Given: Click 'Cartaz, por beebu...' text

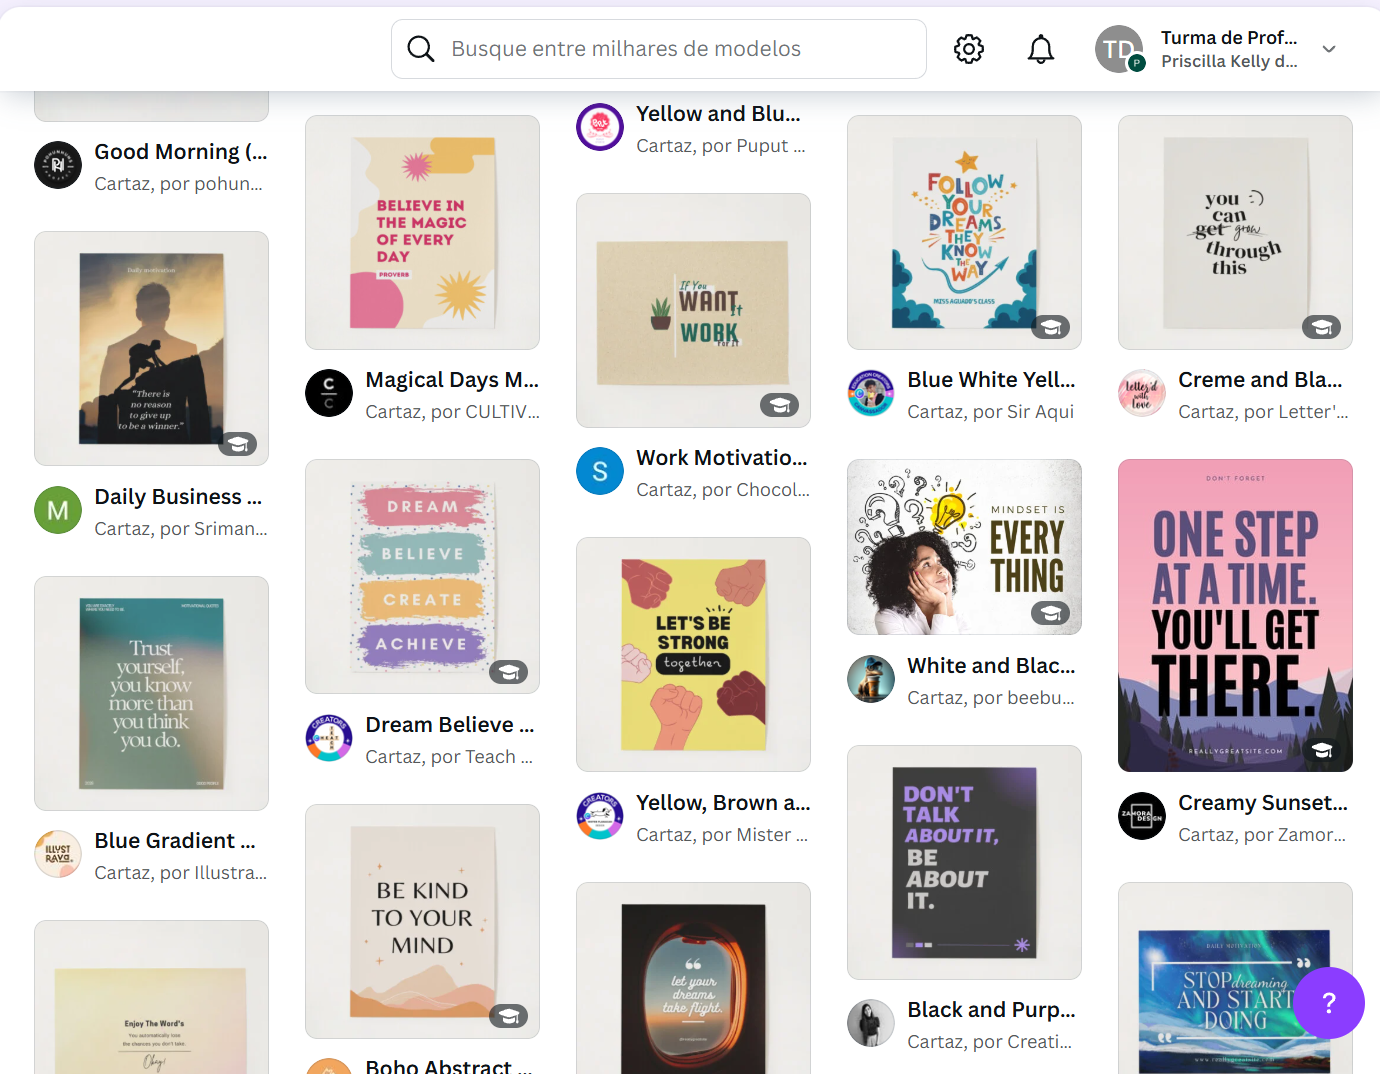Looking at the screenshot, I should (991, 698).
